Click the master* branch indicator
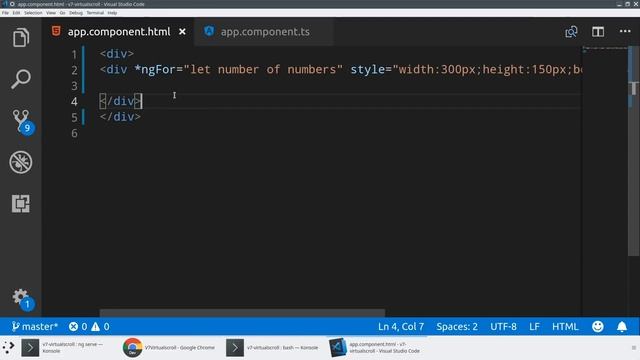This screenshot has width=640, height=360. click(35, 327)
